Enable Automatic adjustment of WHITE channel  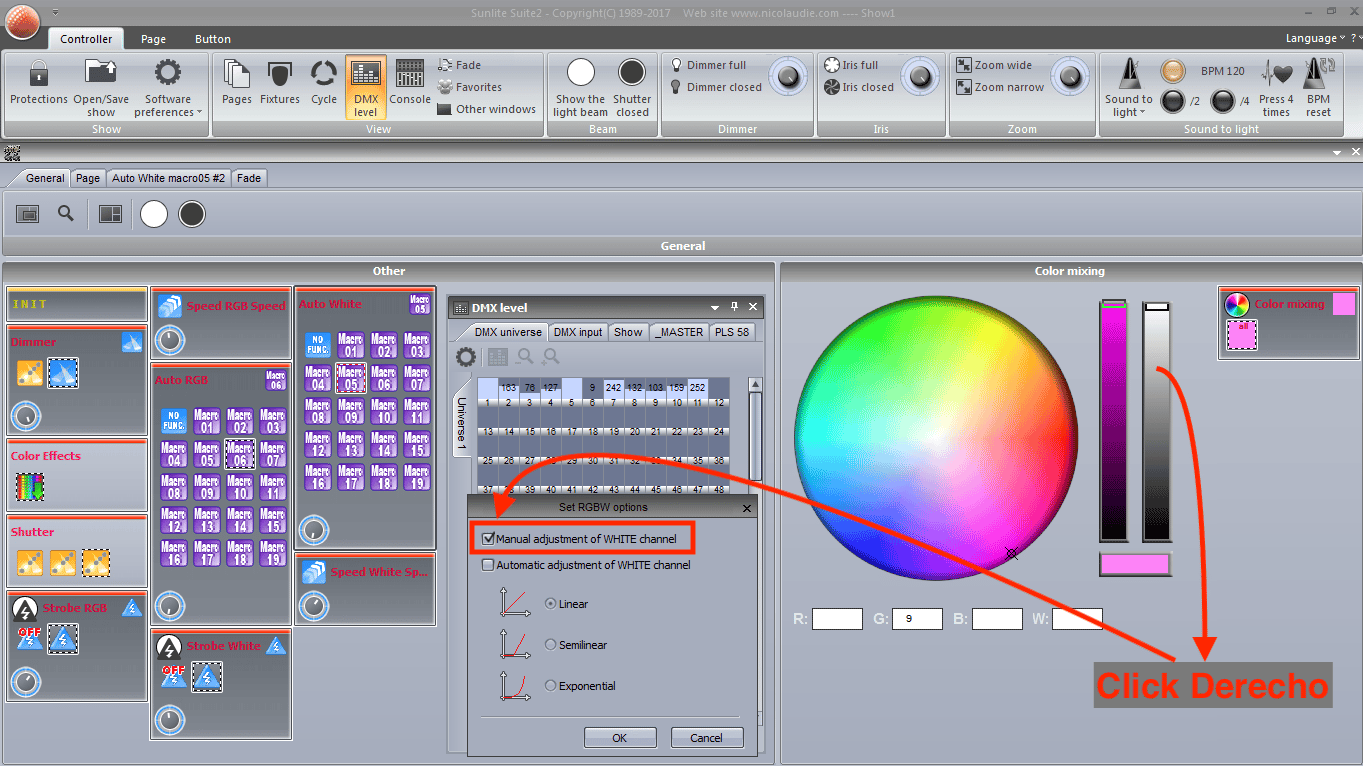(x=489, y=565)
